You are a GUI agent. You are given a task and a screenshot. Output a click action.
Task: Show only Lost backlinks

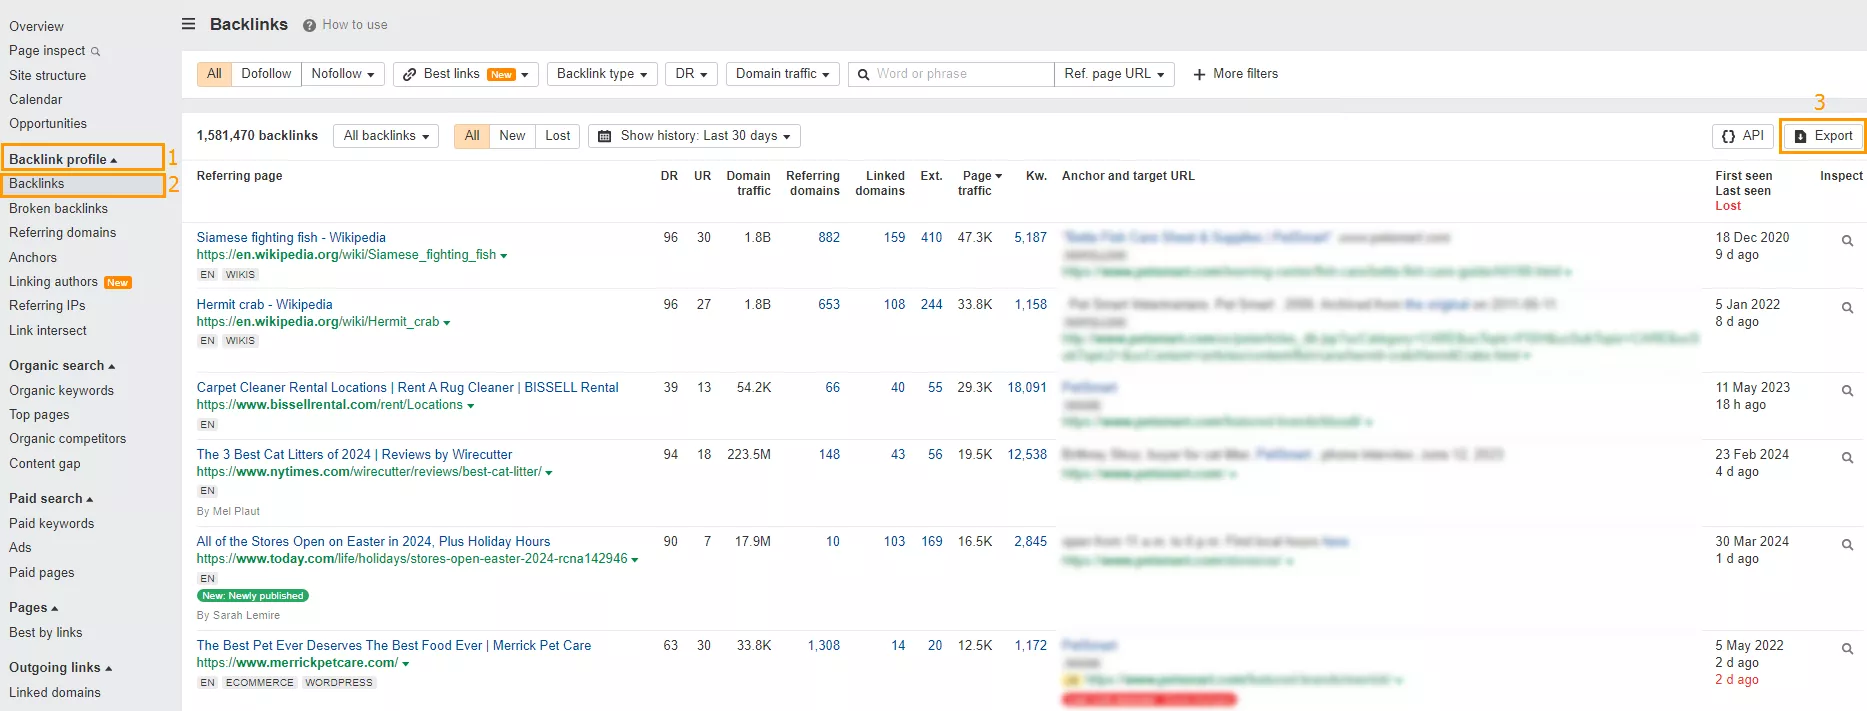[x=558, y=136]
